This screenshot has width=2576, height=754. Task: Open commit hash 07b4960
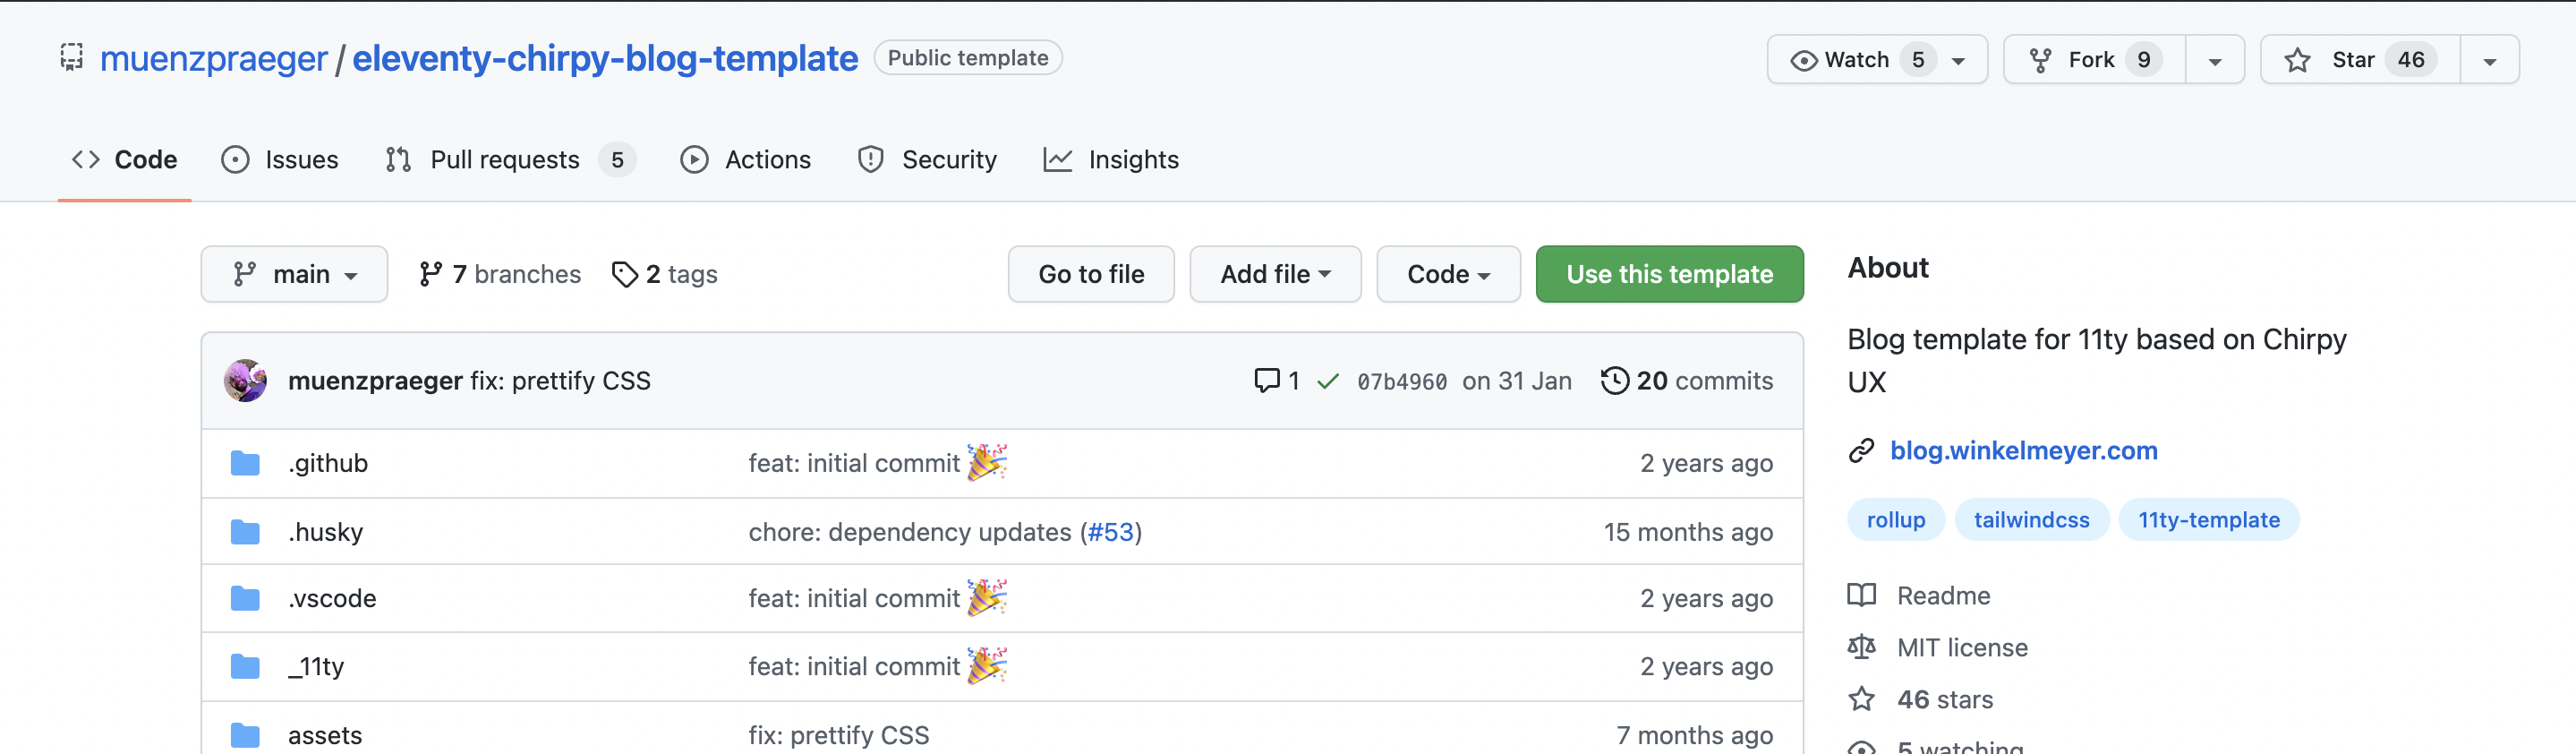click(1401, 382)
